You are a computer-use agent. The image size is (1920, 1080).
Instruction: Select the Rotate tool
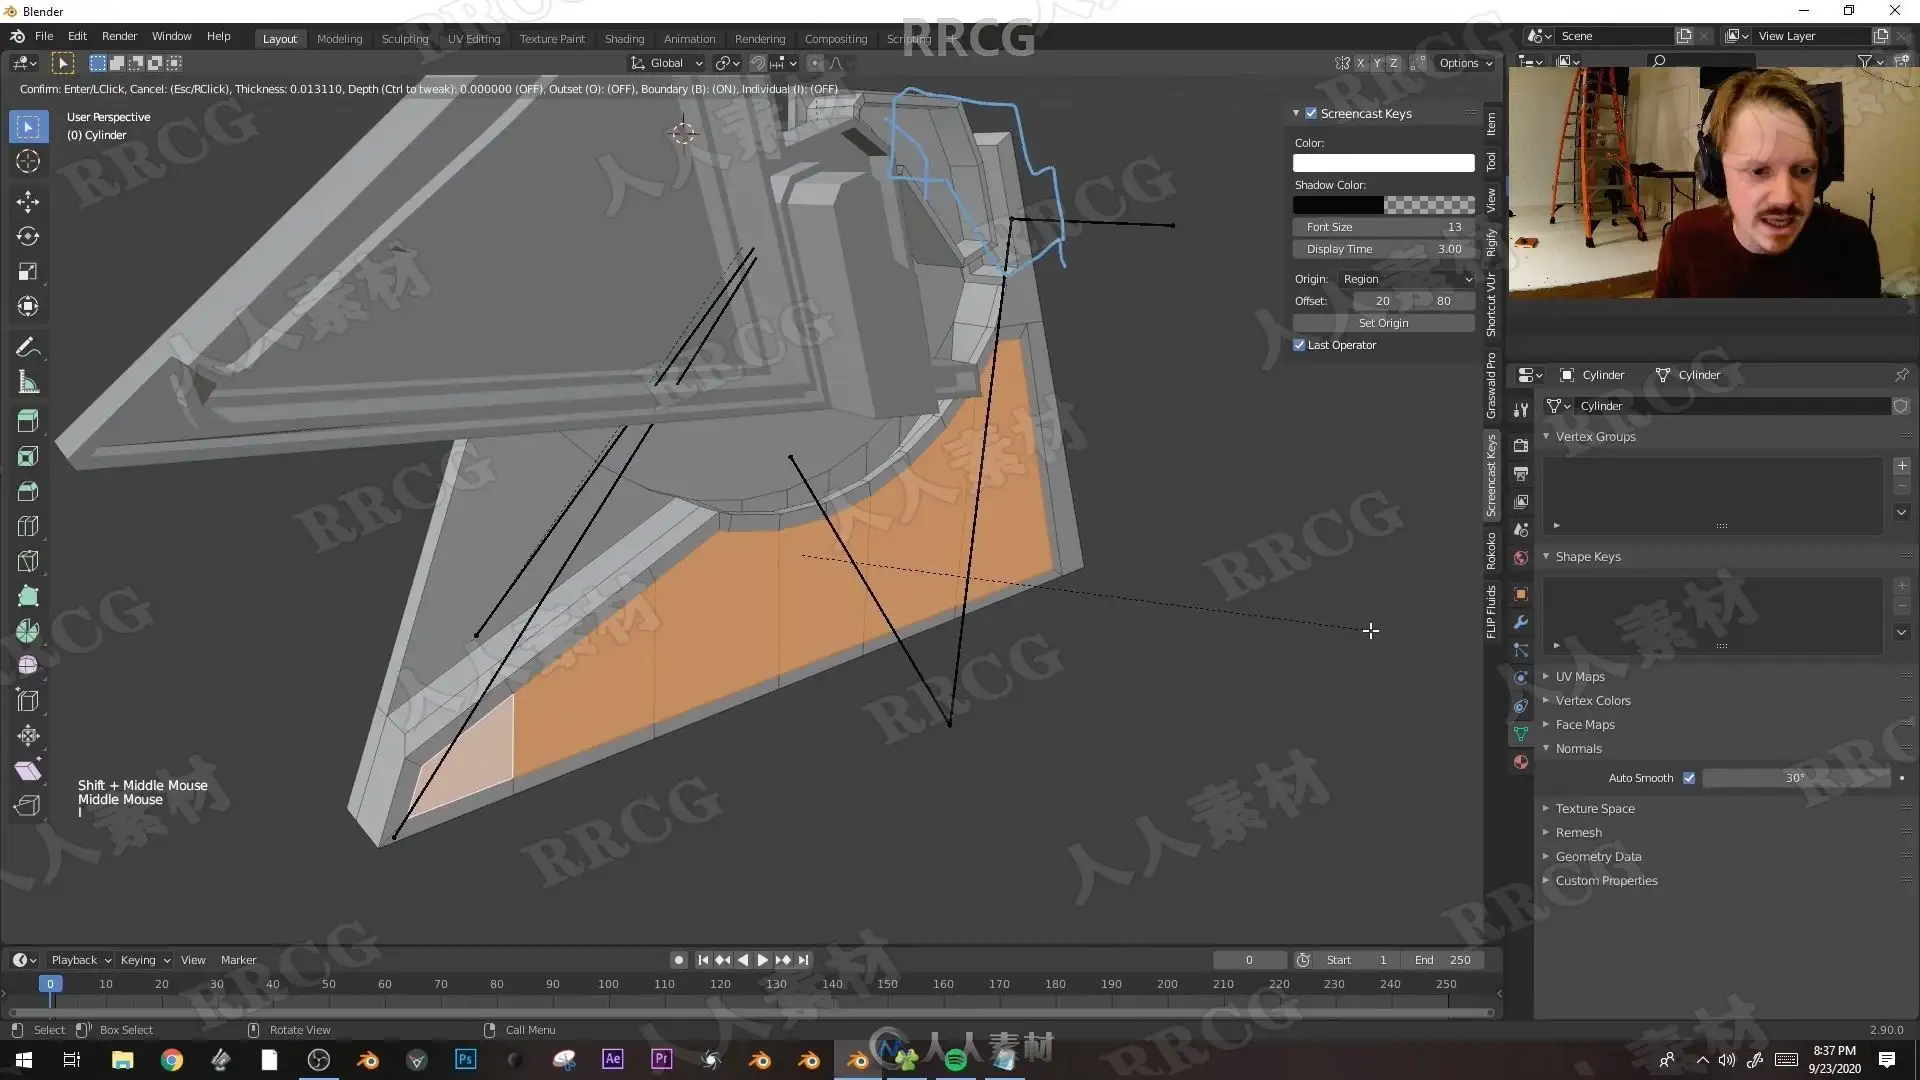pos(28,237)
